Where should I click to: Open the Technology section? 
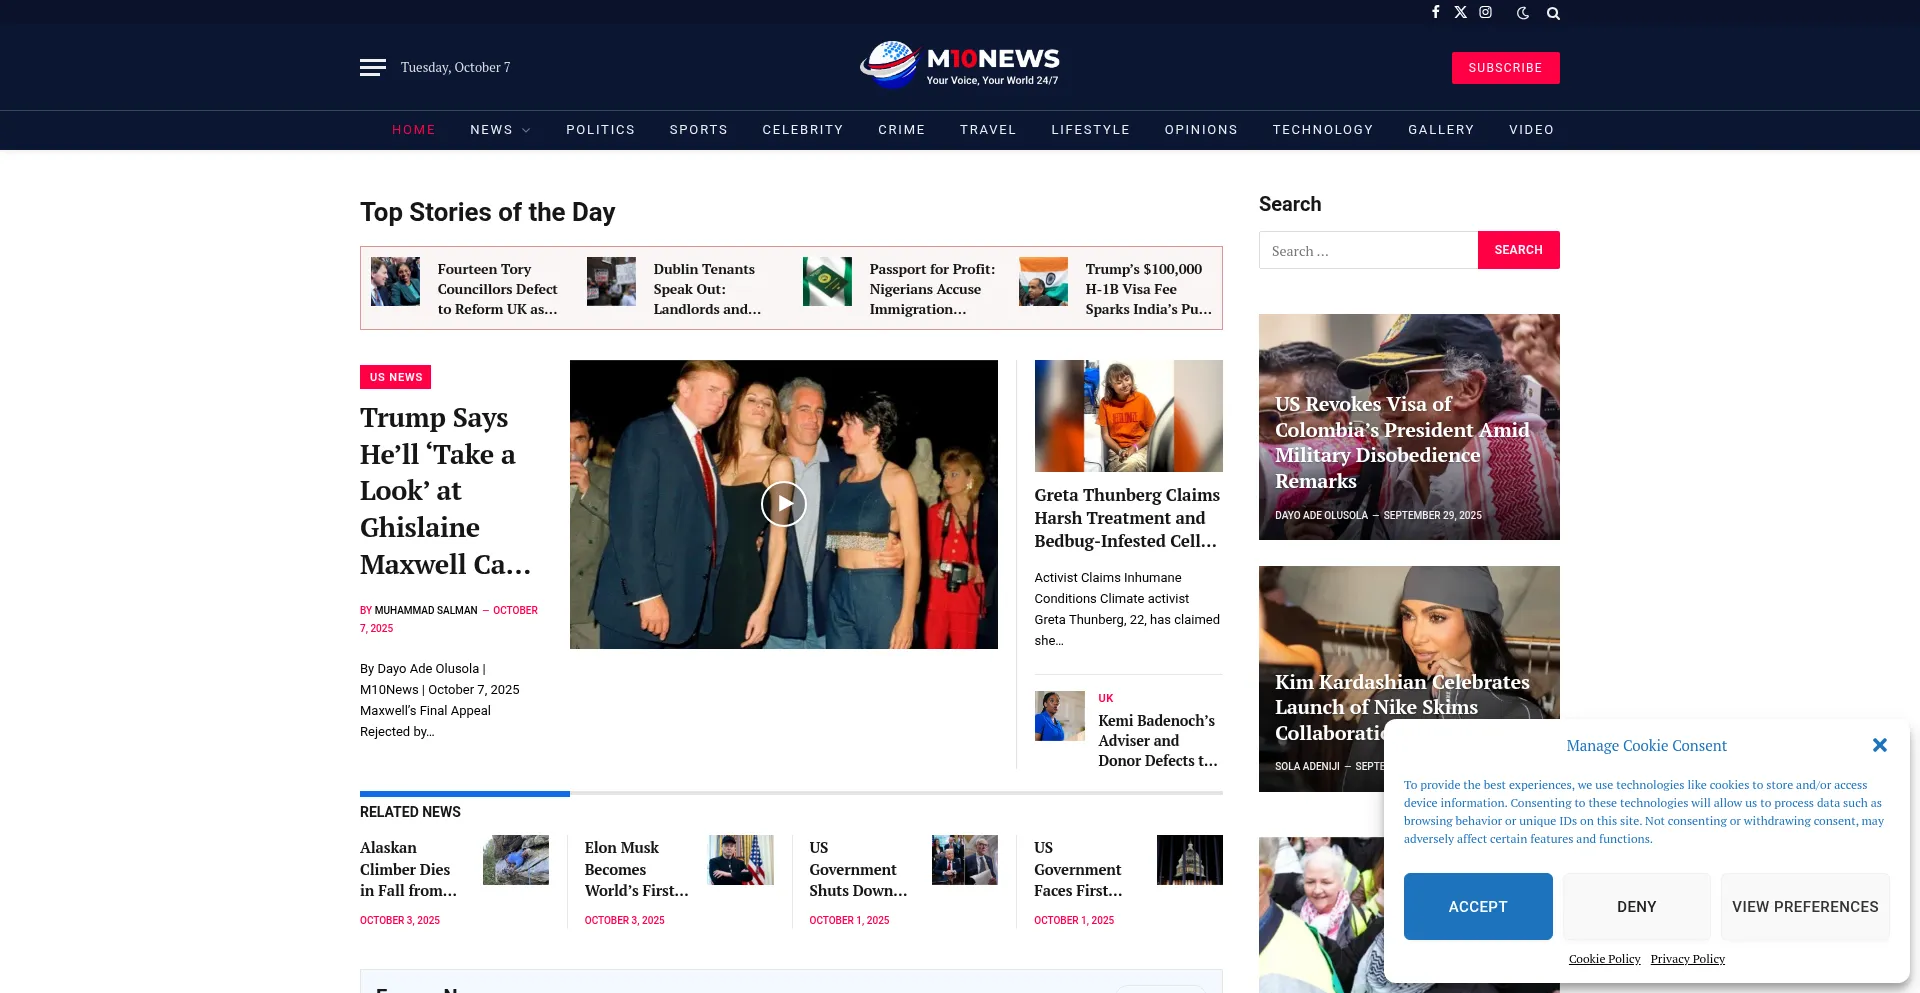1322,130
